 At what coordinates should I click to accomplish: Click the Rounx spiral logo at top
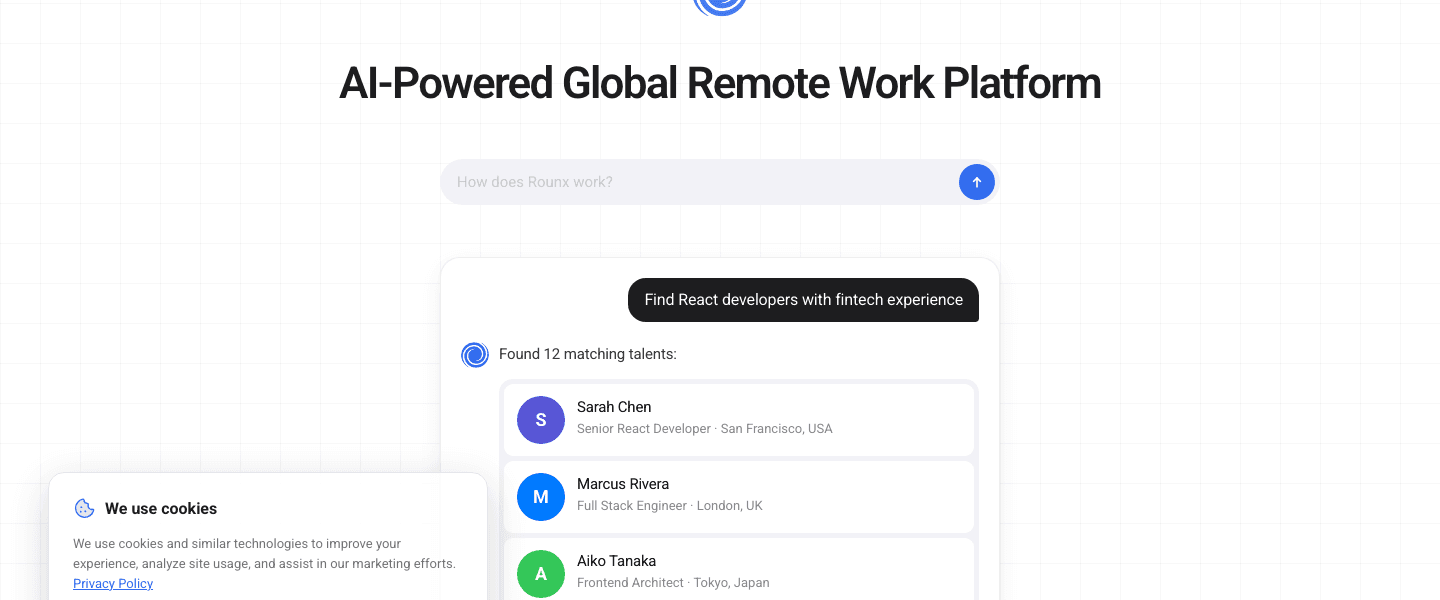pyautogui.click(x=720, y=5)
